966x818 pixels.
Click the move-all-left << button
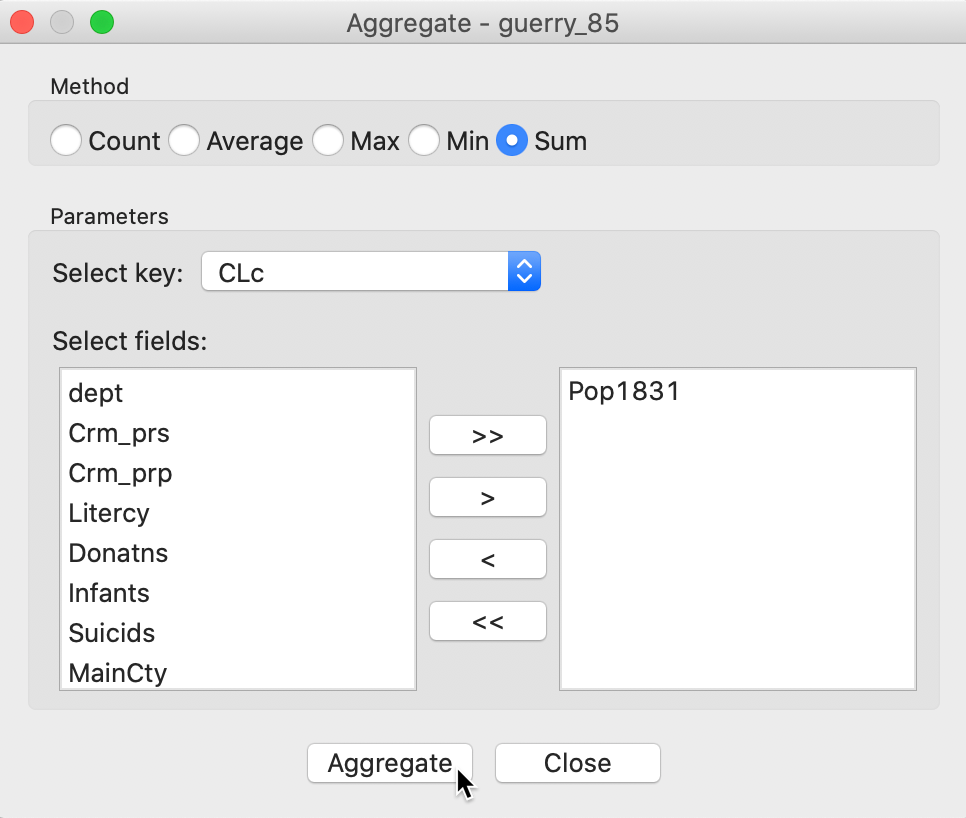[487, 621]
